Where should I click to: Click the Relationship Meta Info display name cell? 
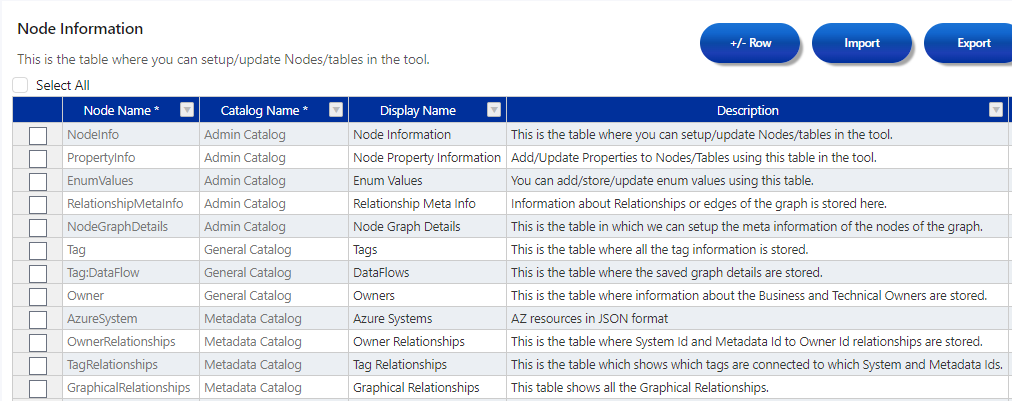click(x=427, y=203)
